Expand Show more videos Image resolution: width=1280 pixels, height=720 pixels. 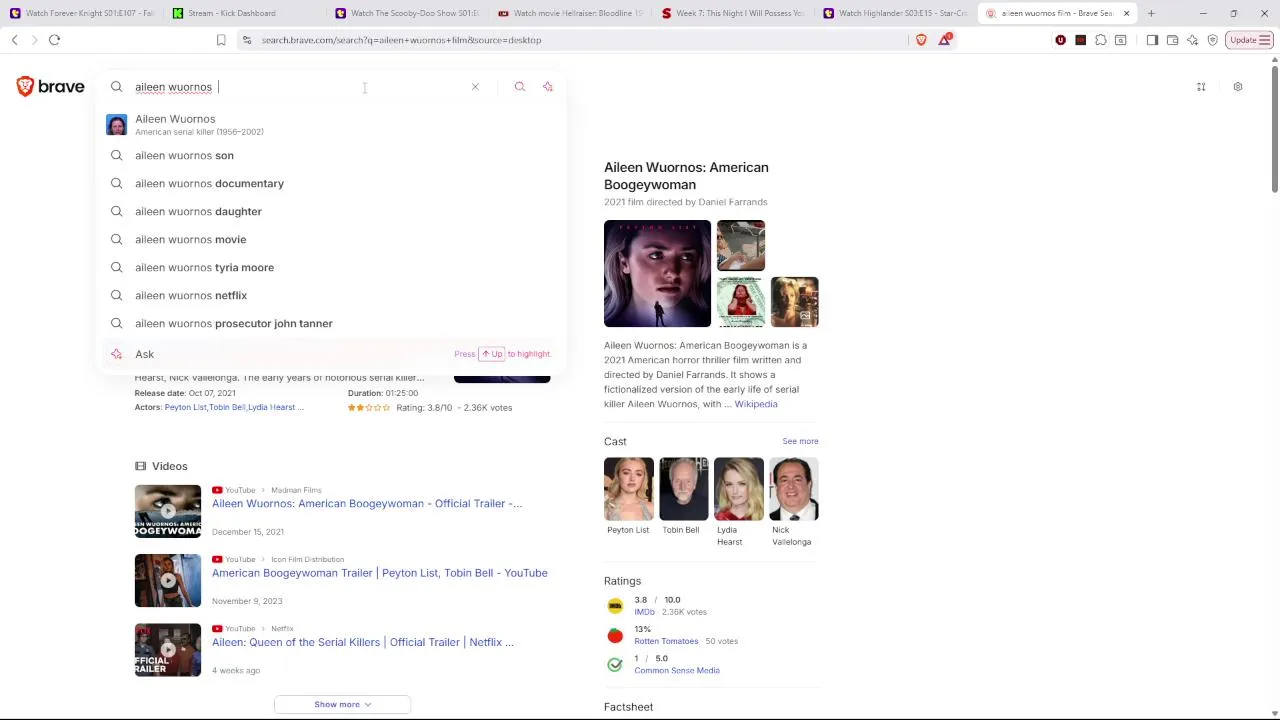[342, 704]
